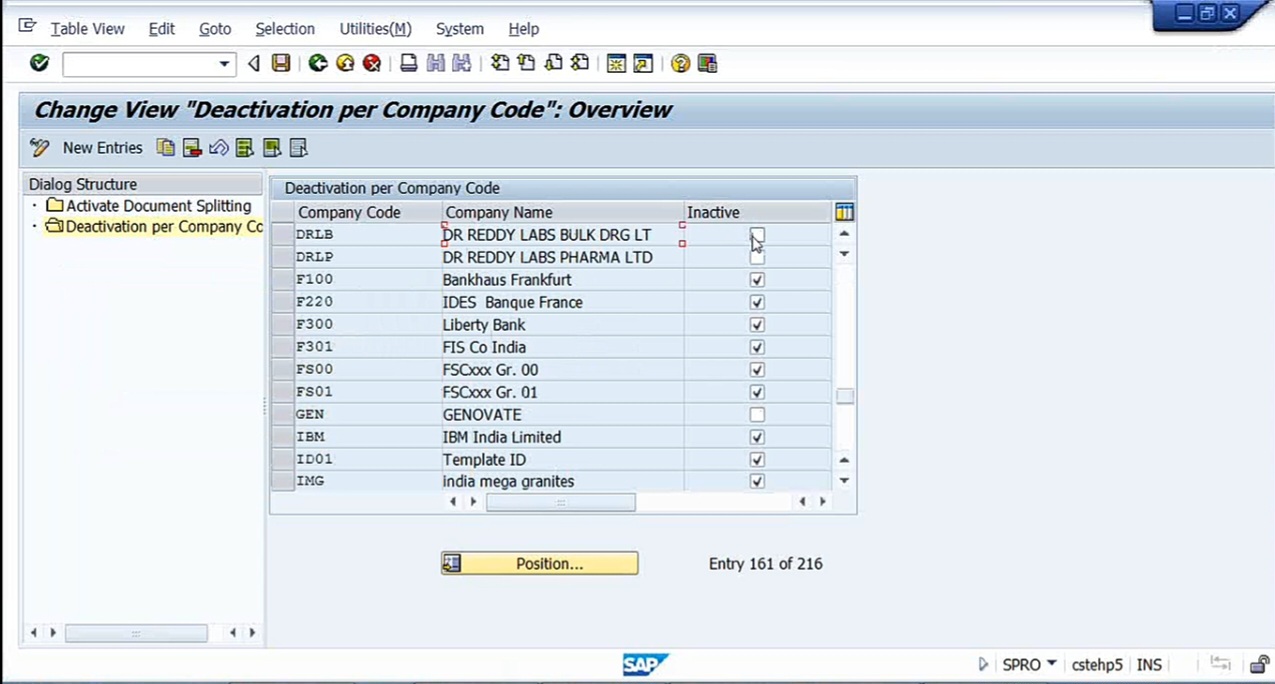Collapse the command field with the triangle arrow
This screenshot has height=684, width=1275.
point(253,64)
